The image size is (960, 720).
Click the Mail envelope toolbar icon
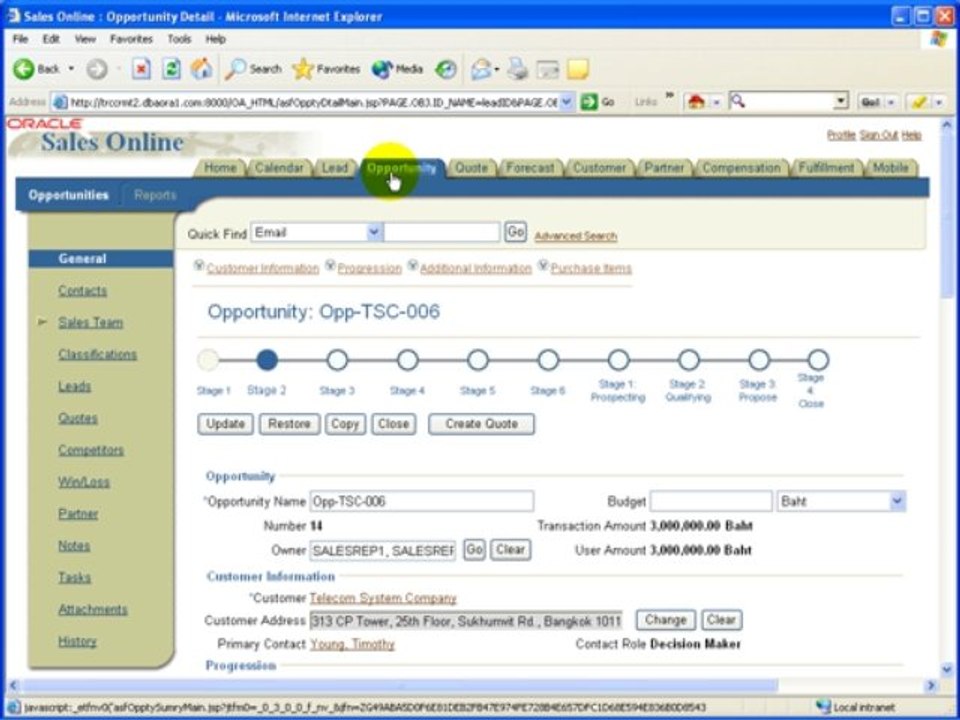(481, 69)
